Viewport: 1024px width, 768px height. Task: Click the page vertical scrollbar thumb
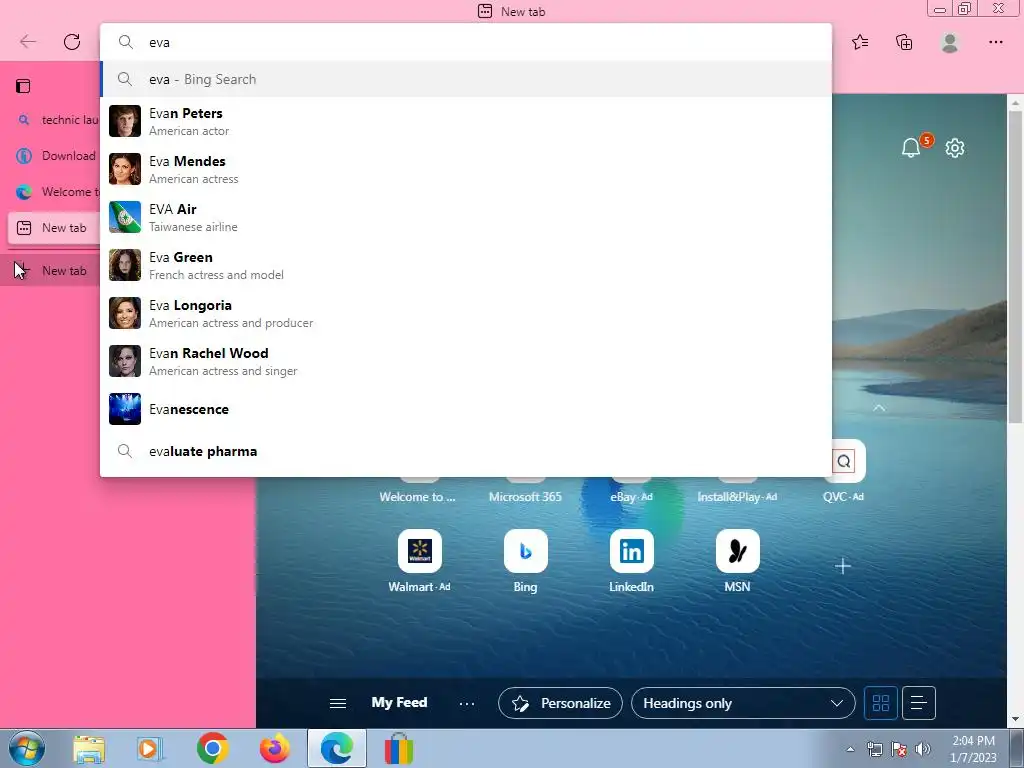pos(1015,266)
